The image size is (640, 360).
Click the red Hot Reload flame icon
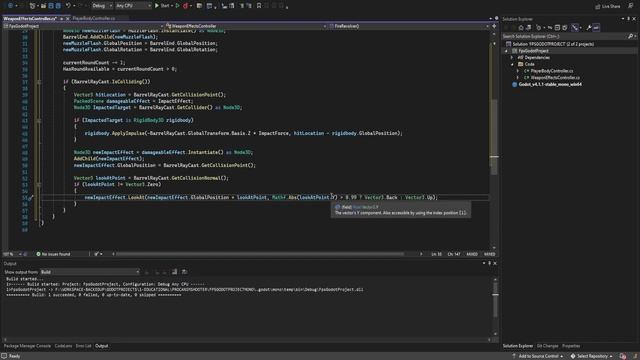coord(186,6)
